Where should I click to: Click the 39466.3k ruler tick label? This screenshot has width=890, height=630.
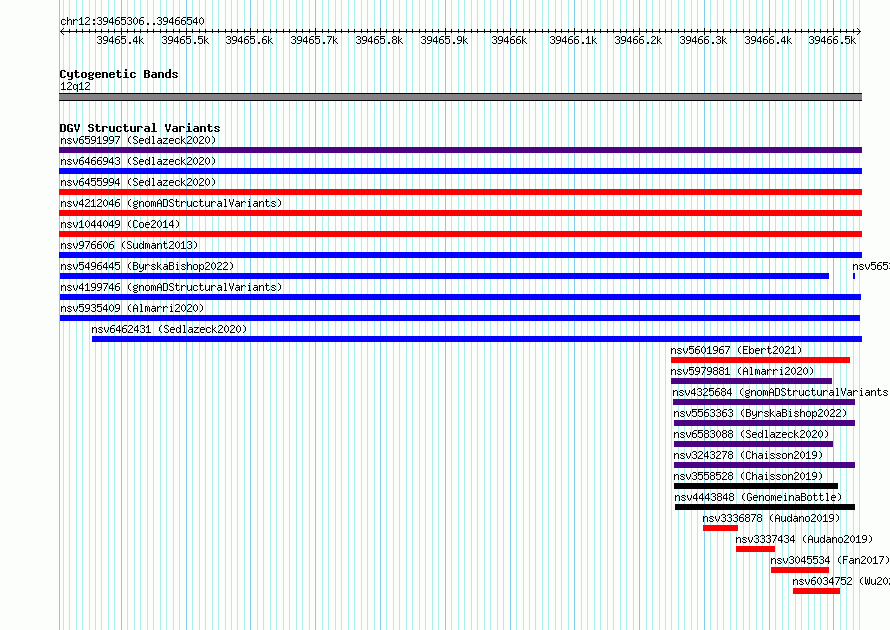[703, 40]
